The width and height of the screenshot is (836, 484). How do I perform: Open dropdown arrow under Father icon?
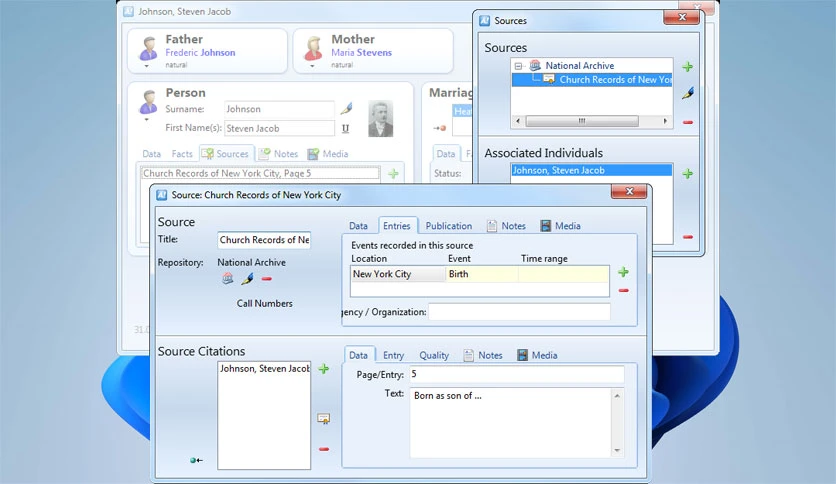click(147, 66)
